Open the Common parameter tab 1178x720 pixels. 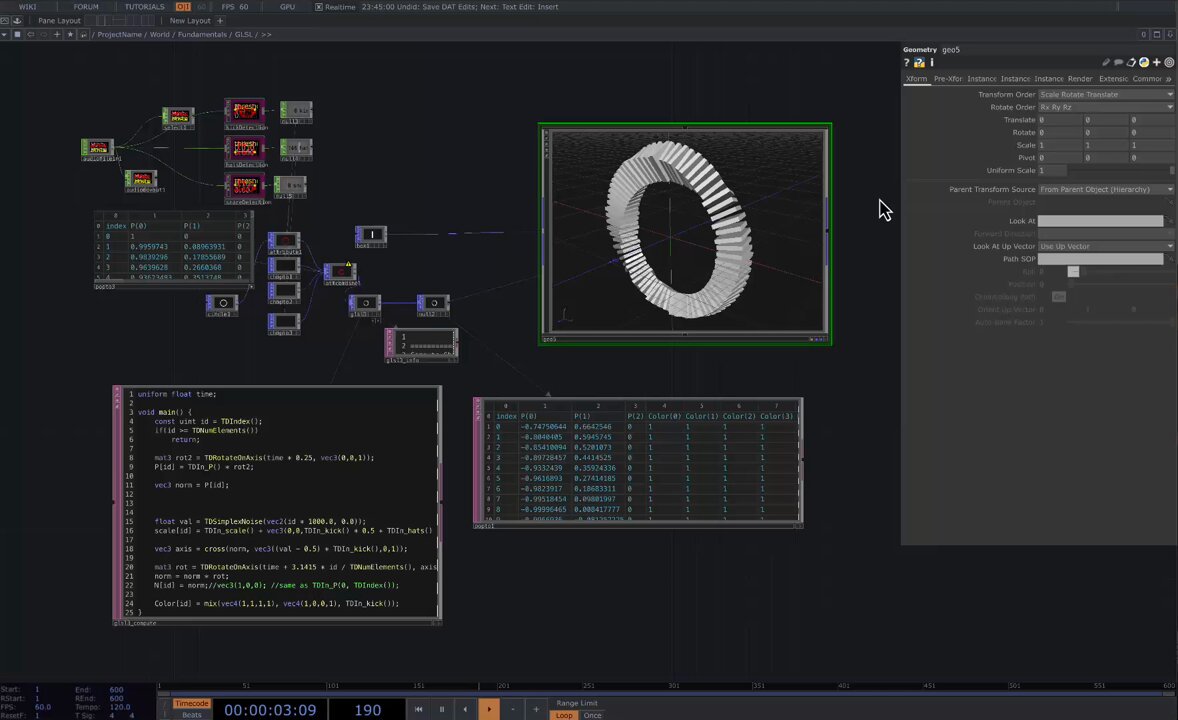(x=1147, y=79)
